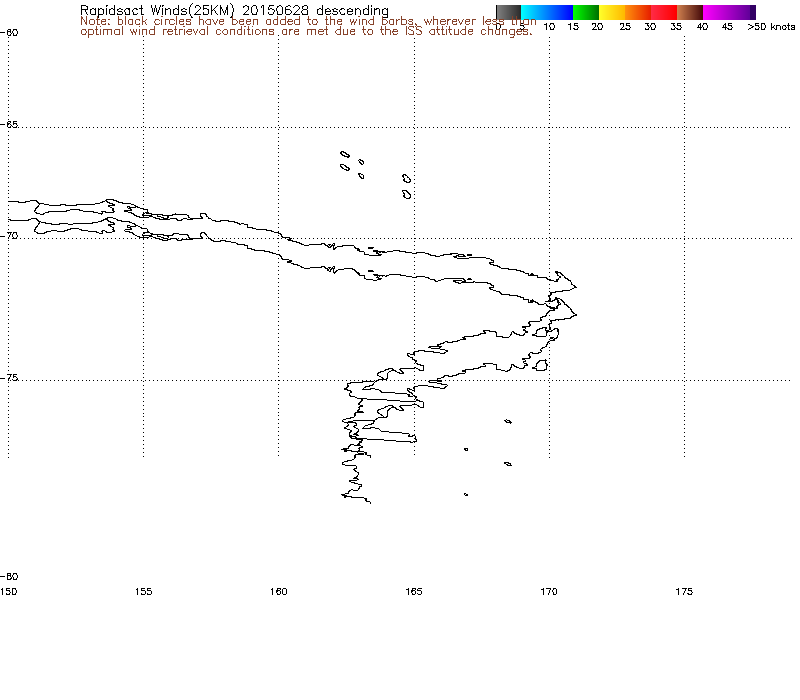Click the '-65' latitude label
Image resolution: width=800 pixels, height=700 pixels.
[x=10, y=124]
